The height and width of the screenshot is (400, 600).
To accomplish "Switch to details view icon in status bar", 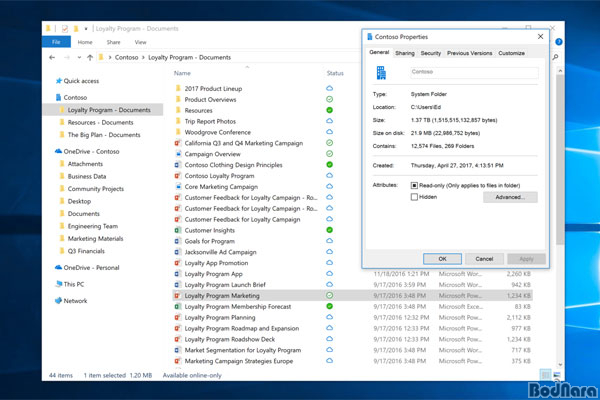I will pyautogui.click(x=545, y=374).
